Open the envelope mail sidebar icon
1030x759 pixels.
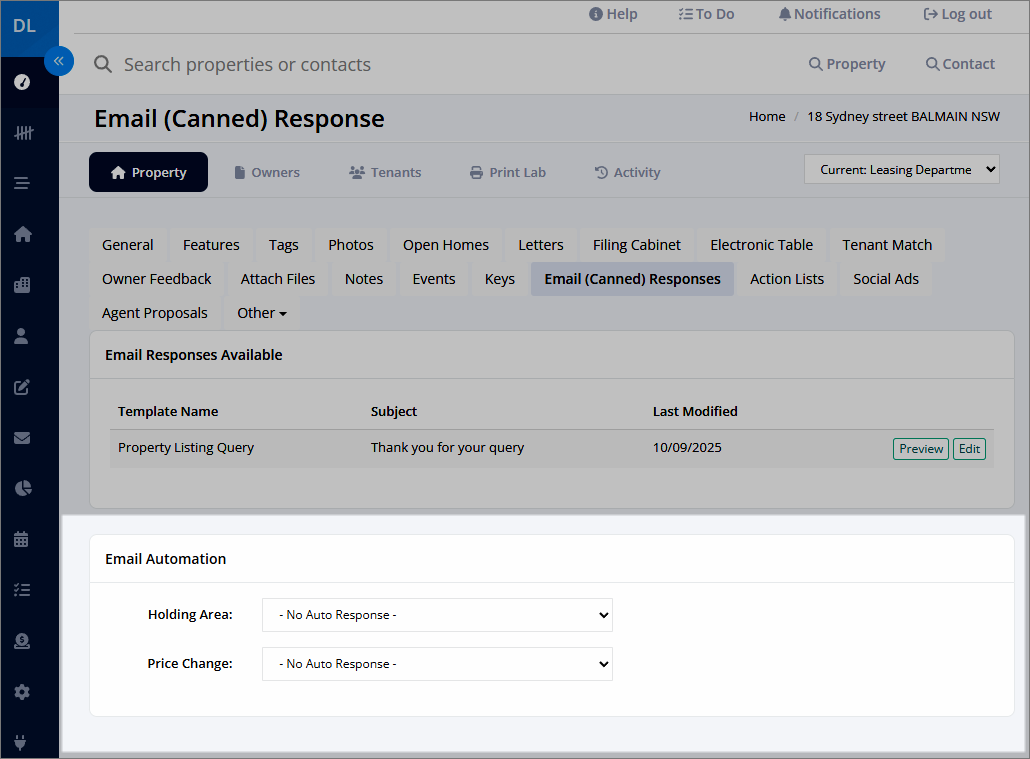pyautogui.click(x=22, y=438)
